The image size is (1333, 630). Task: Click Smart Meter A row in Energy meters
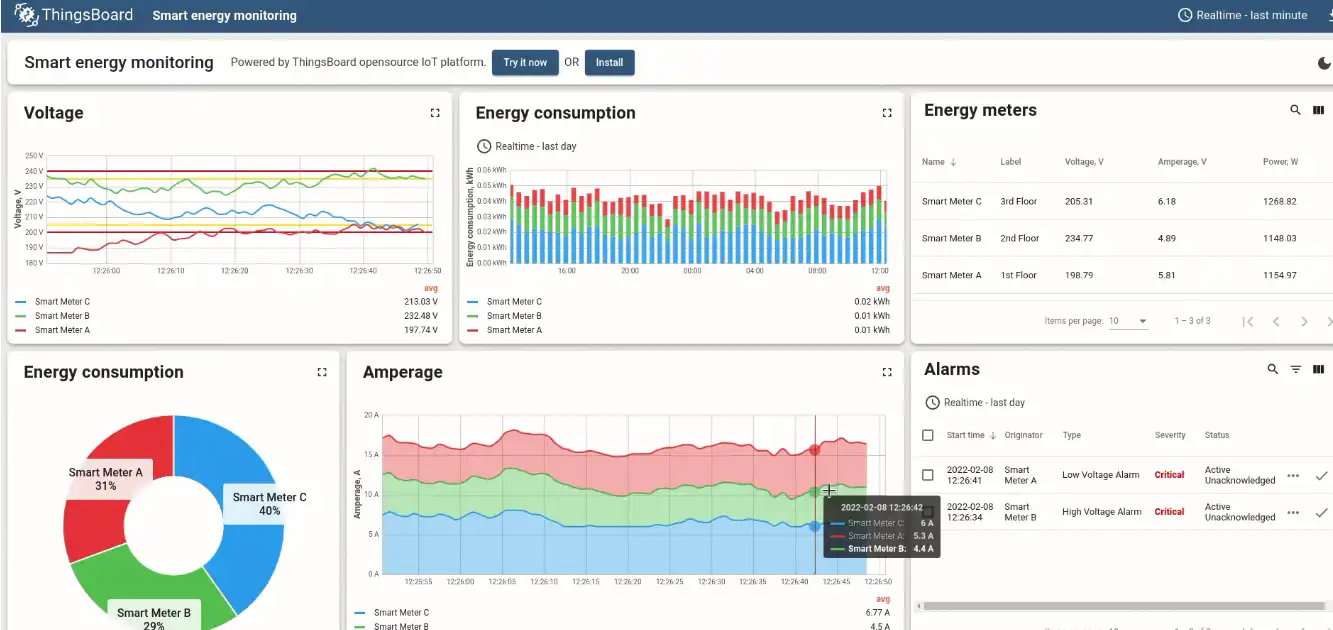1122,275
